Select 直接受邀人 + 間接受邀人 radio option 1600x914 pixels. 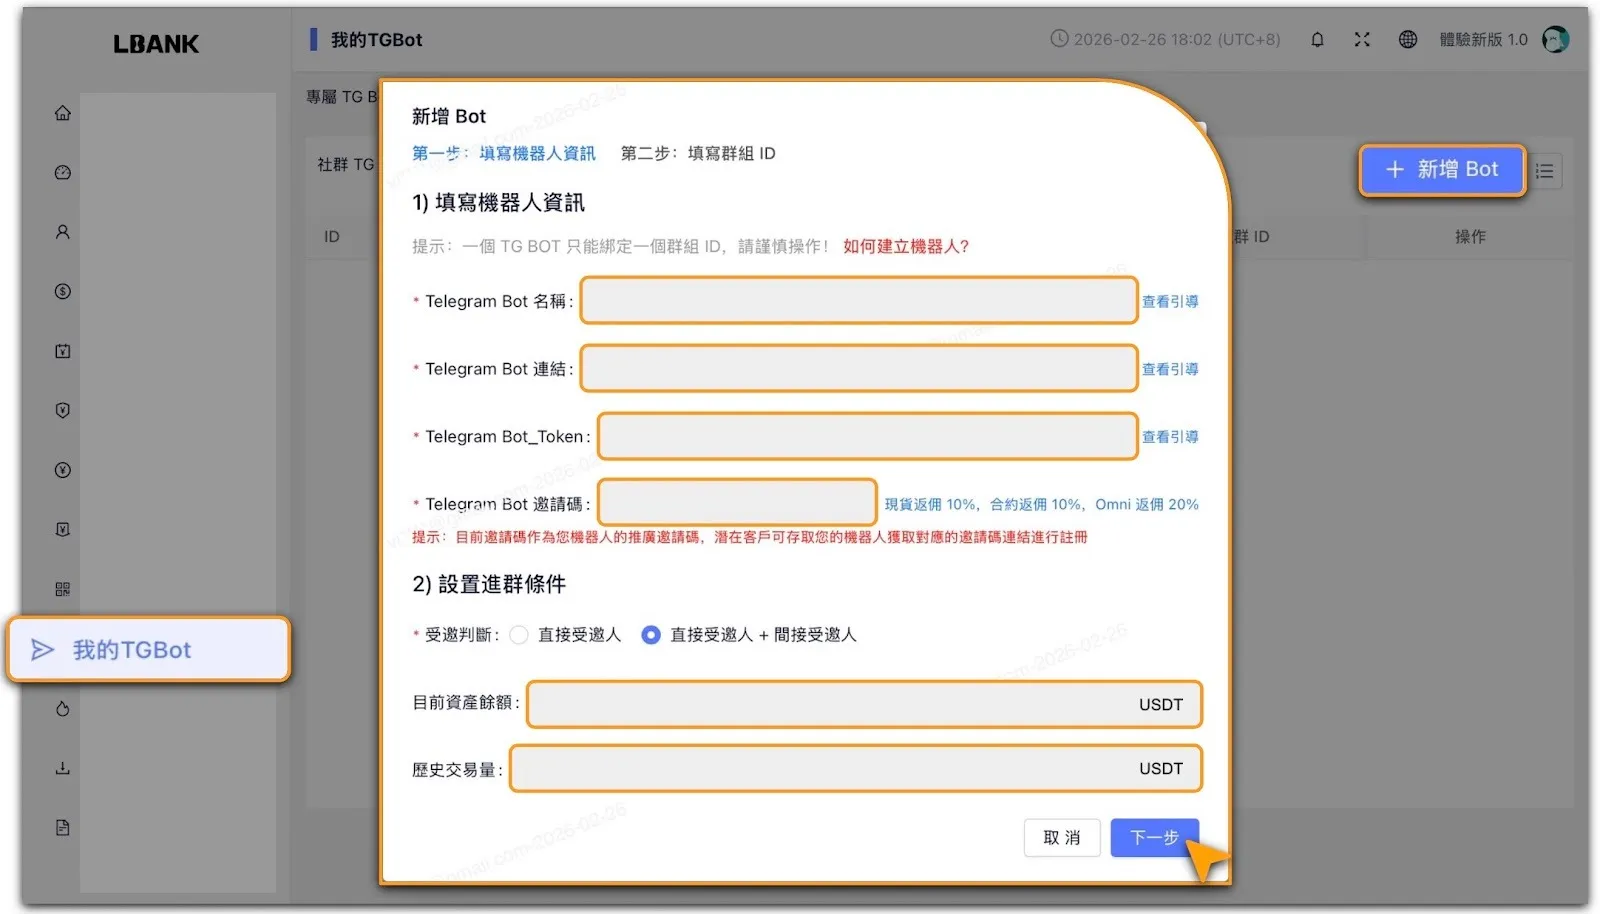[651, 635]
